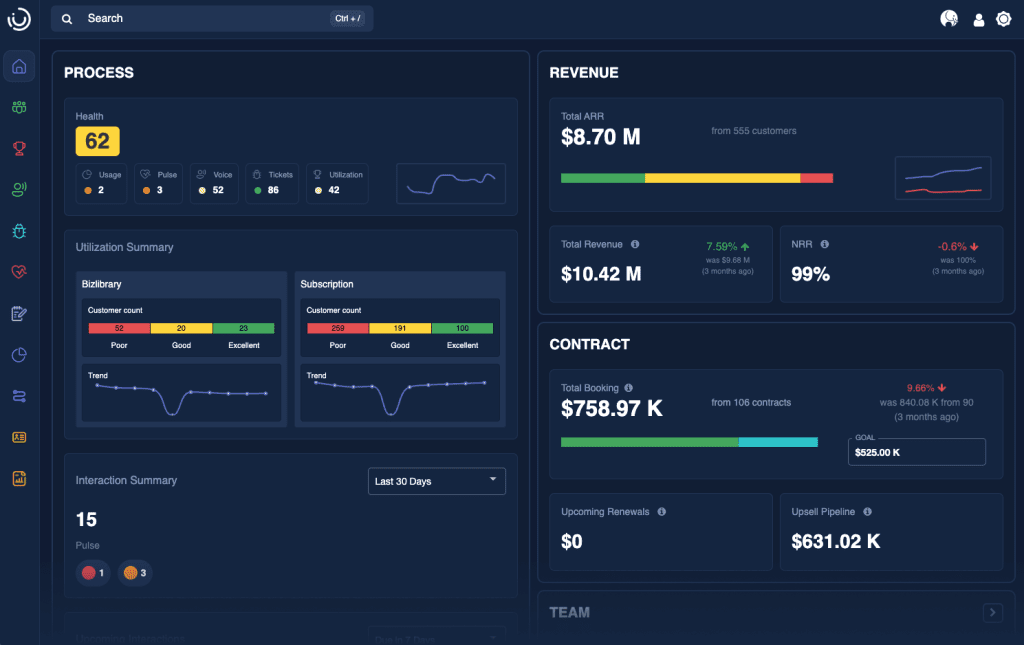Image resolution: width=1024 pixels, height=645 pixels.
Task: Click the health trend sparkline thumbnail
Action: tap(451, 183)
